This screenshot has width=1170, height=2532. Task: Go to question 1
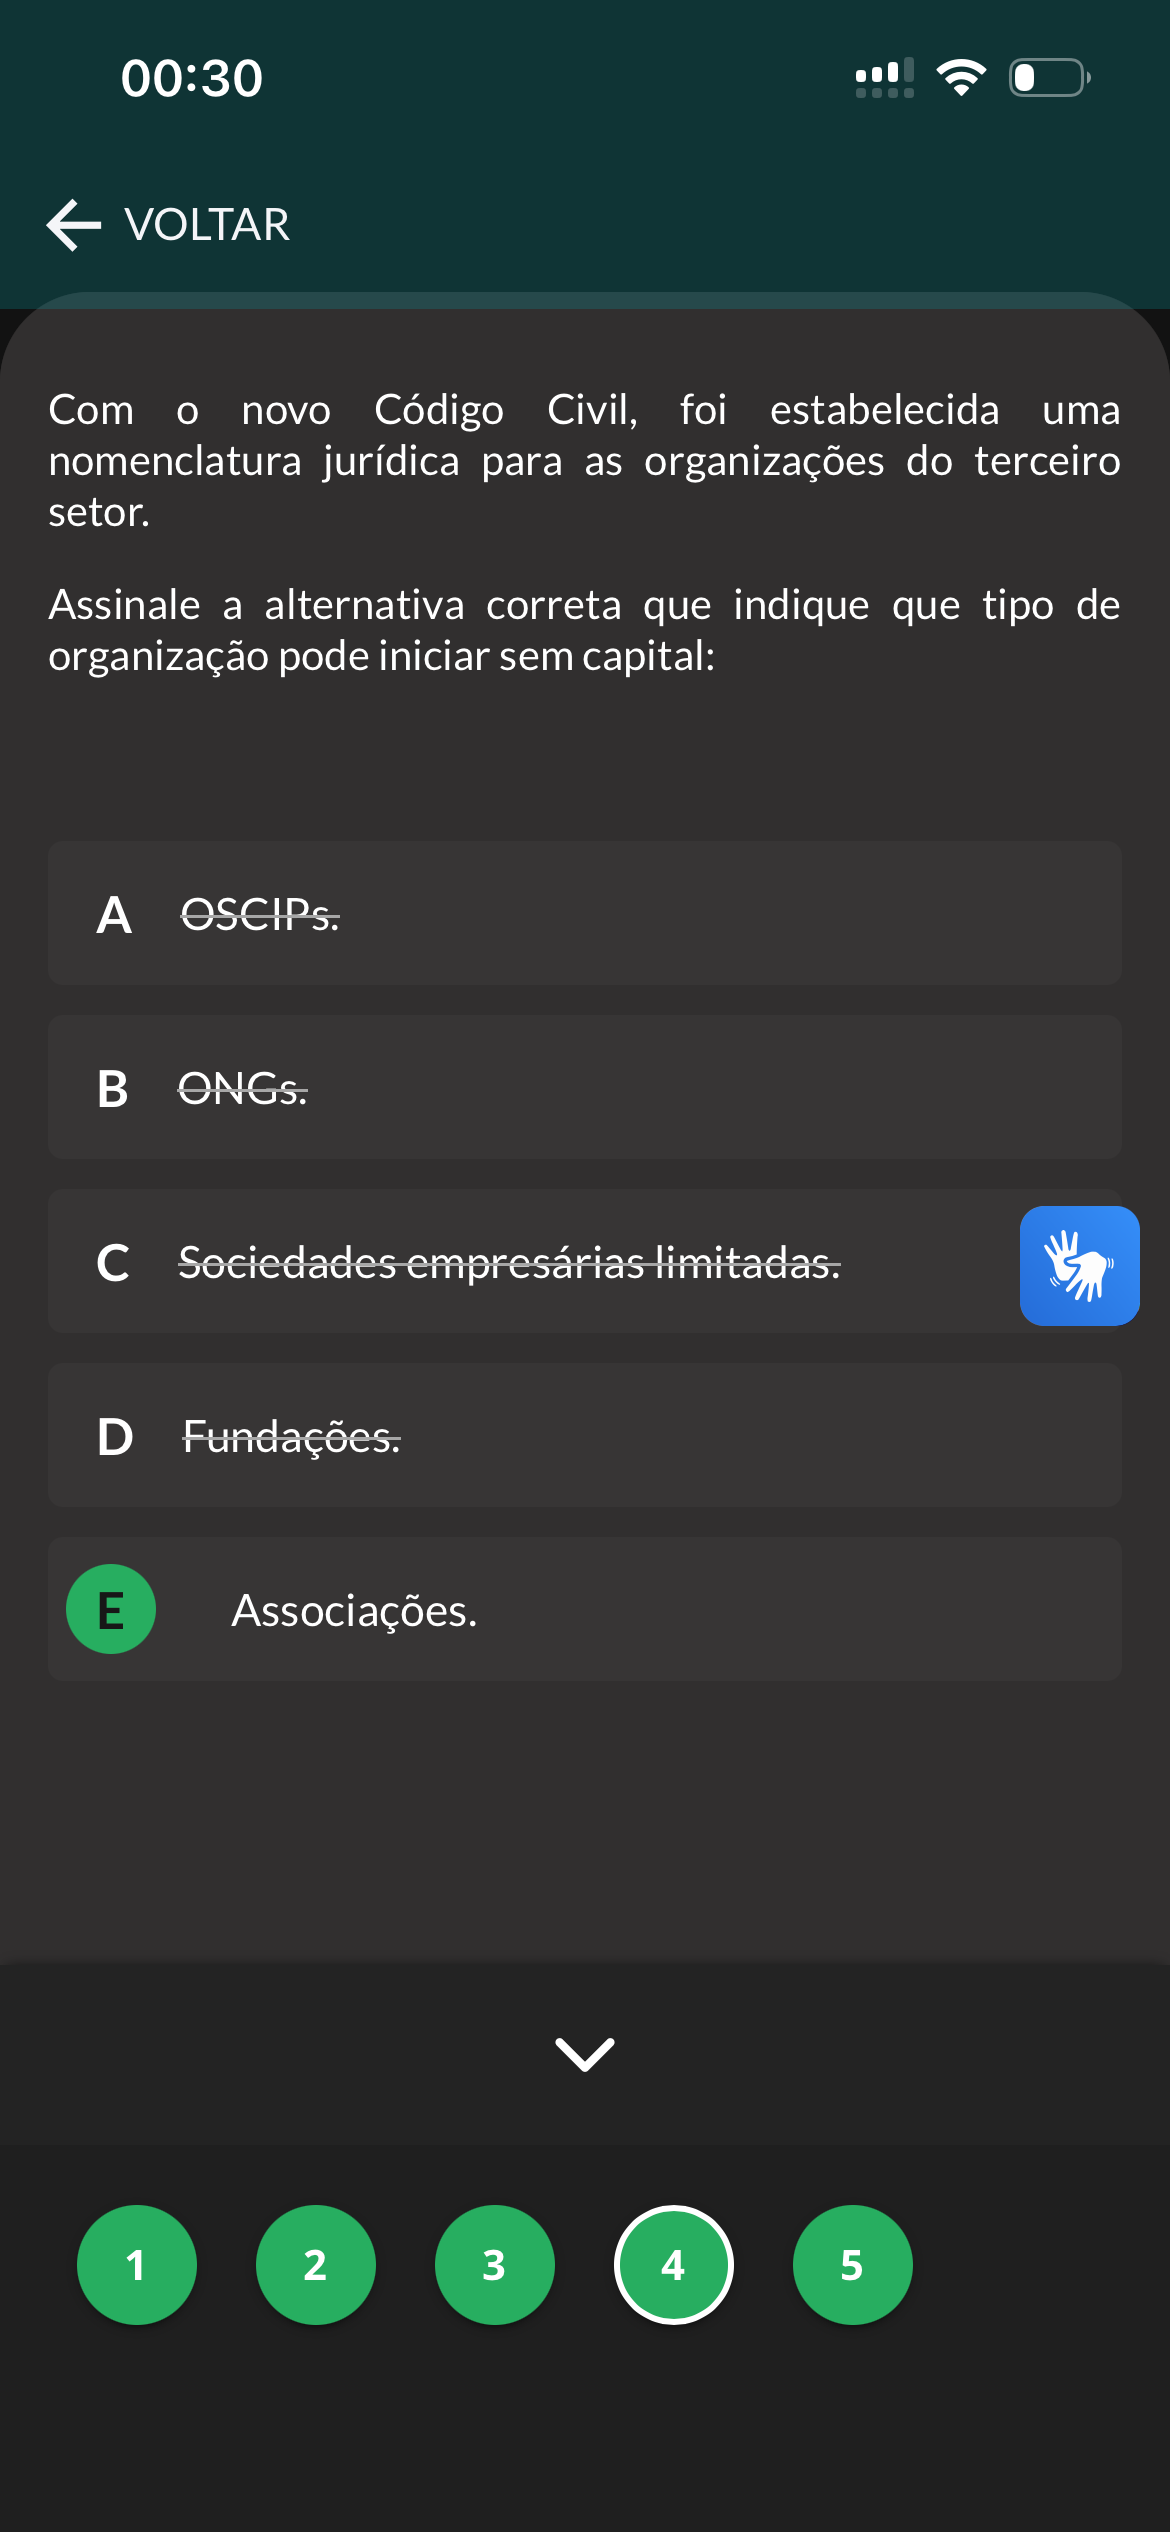[x=137, y=2265]
